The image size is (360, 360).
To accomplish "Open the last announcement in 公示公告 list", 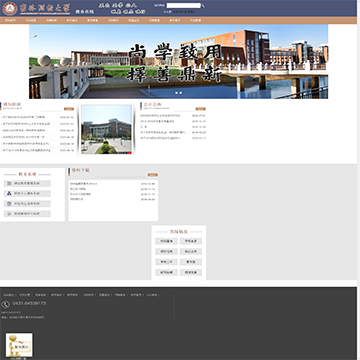I will click(x=160, y=138).
